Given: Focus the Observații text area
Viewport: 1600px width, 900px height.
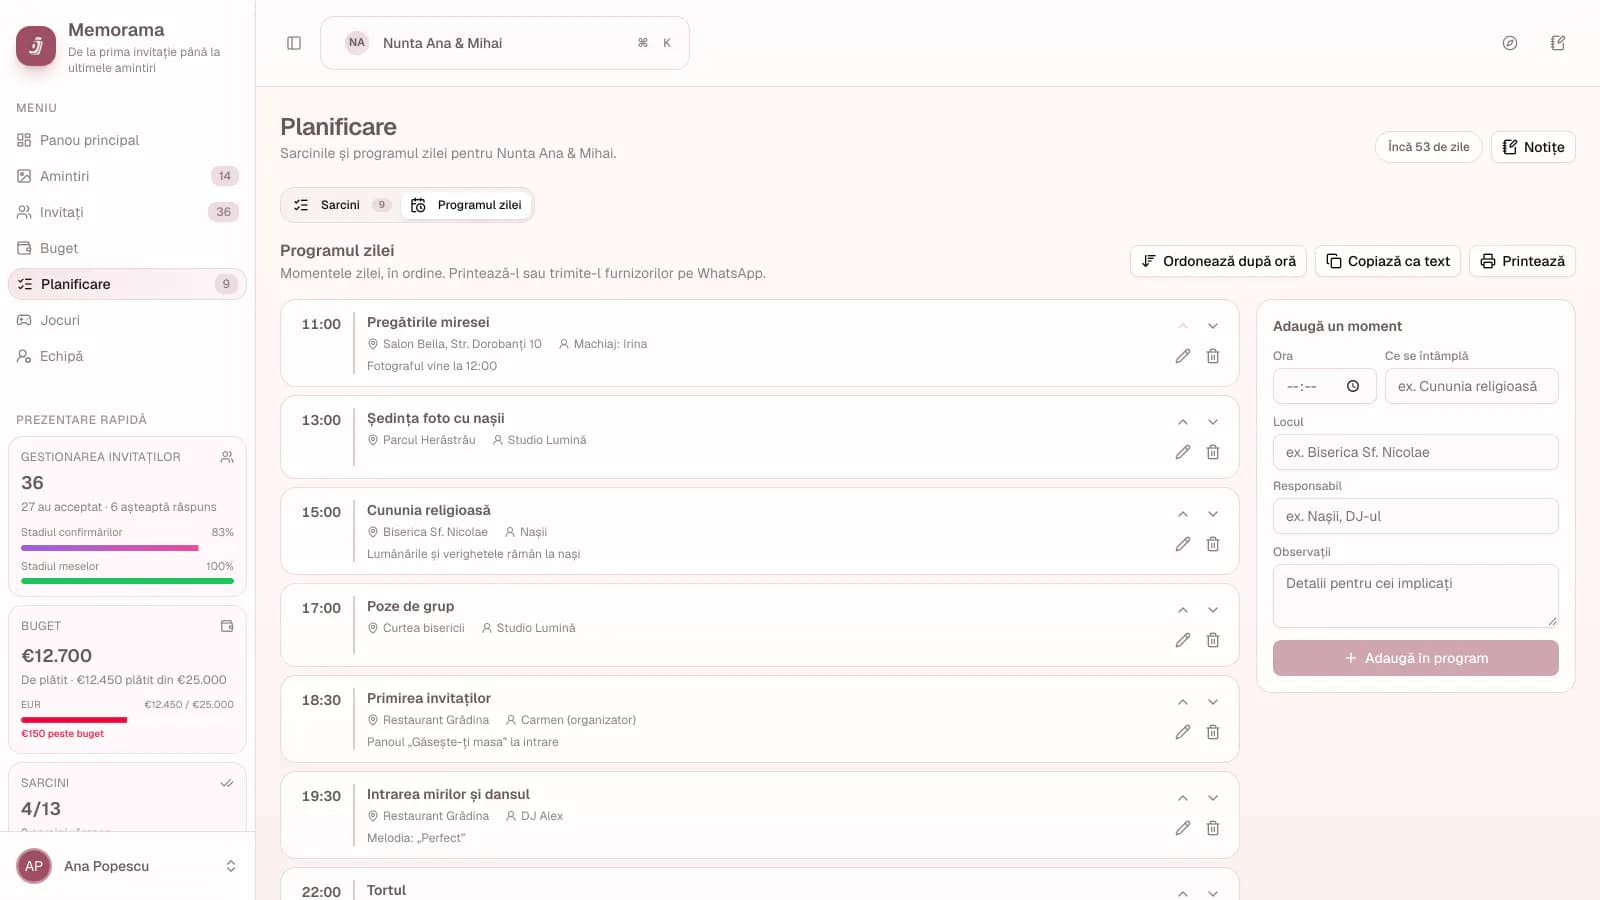Looking at the screenshot, I should pyautogui.click(x=1416, y=596).
